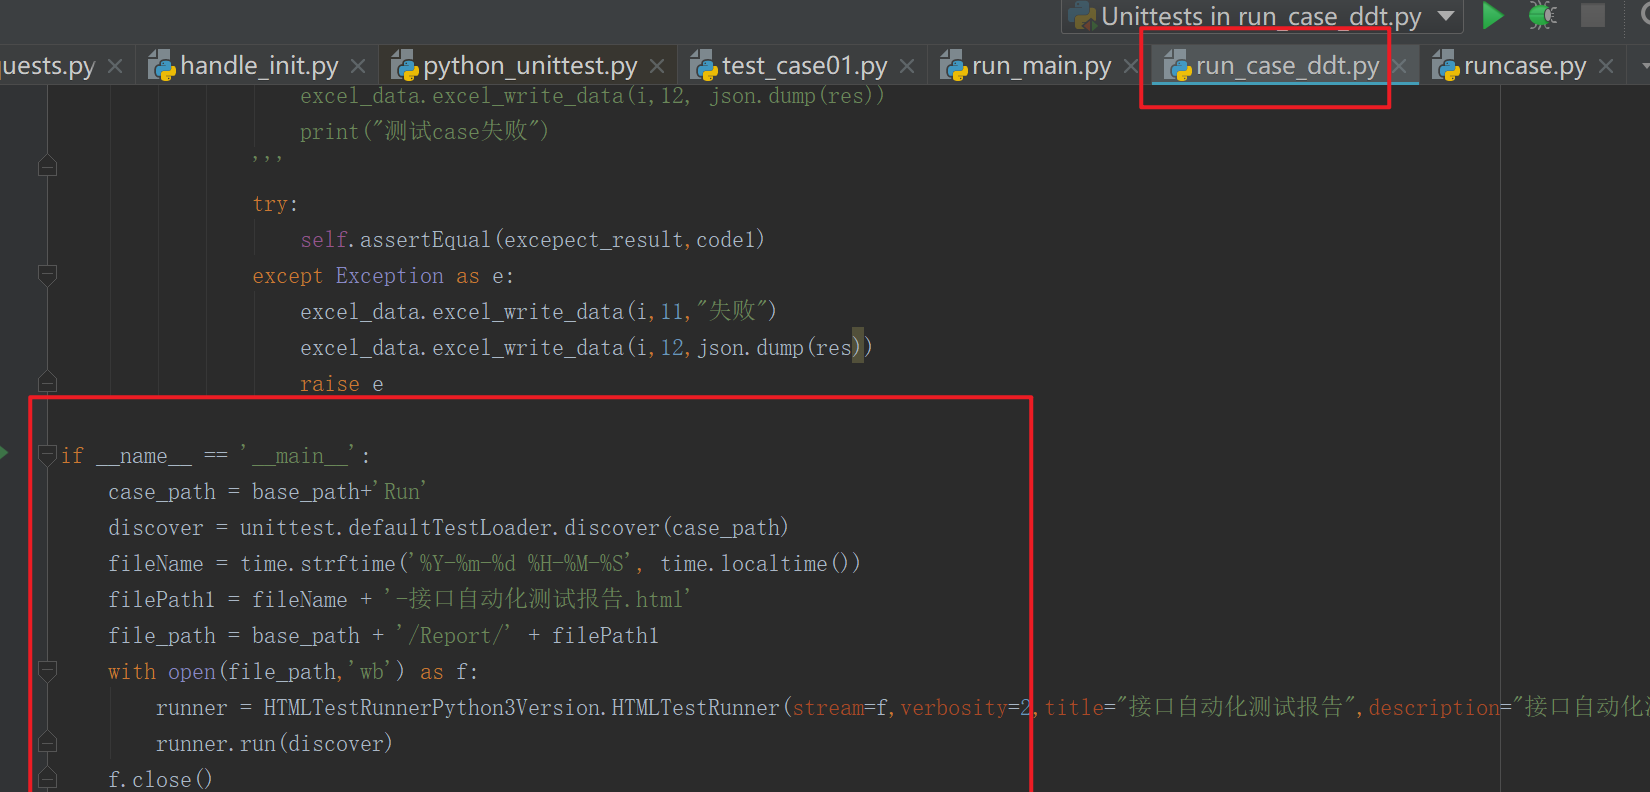This screenshot has width=1650, height=792.
Task: Click the Stop square button
Action: pos(1593,15)
